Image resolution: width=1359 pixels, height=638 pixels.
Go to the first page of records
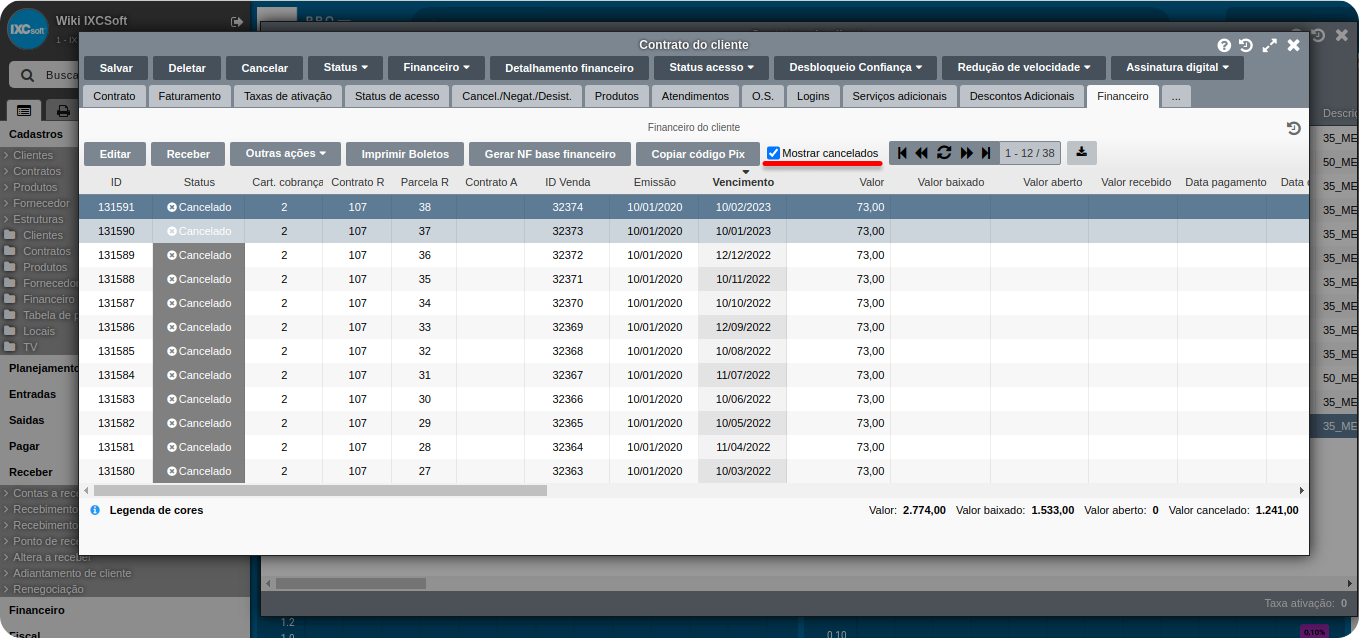902,153
